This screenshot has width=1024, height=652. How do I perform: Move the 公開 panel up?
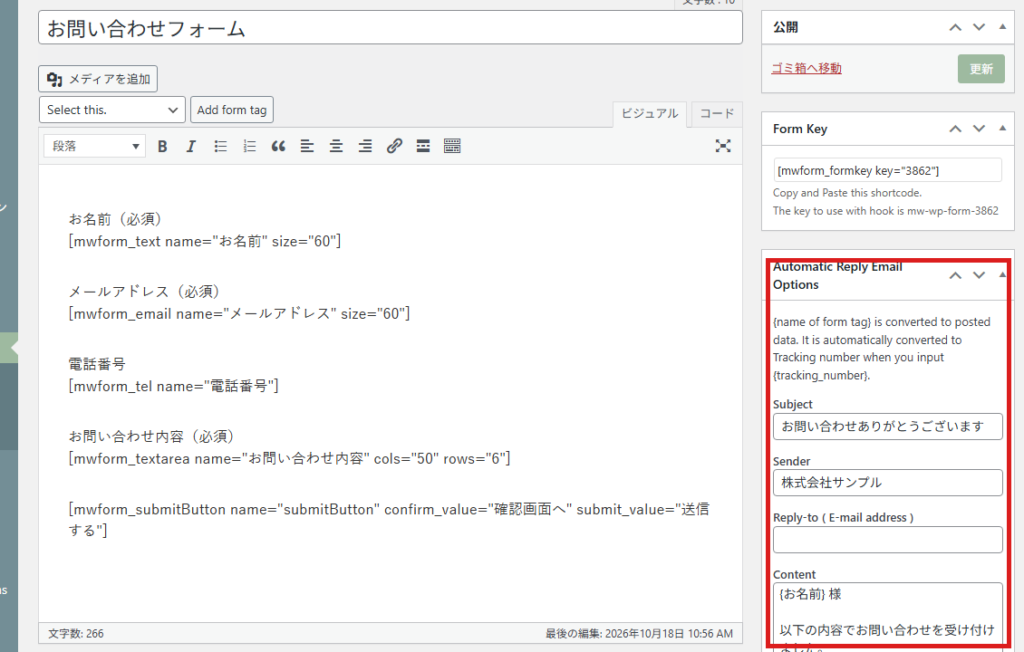coord(955,27)
